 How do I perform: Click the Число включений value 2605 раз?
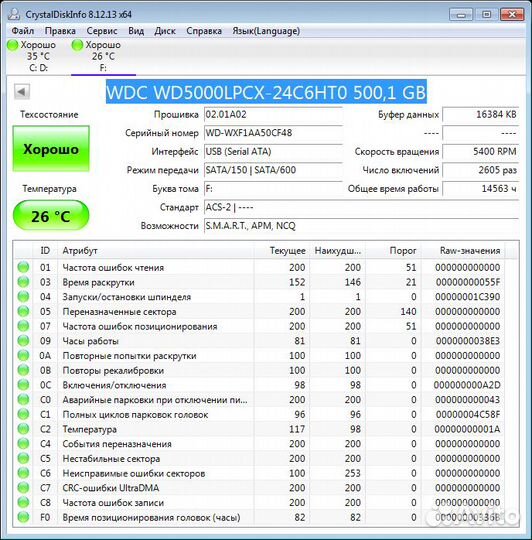[480, 170]
